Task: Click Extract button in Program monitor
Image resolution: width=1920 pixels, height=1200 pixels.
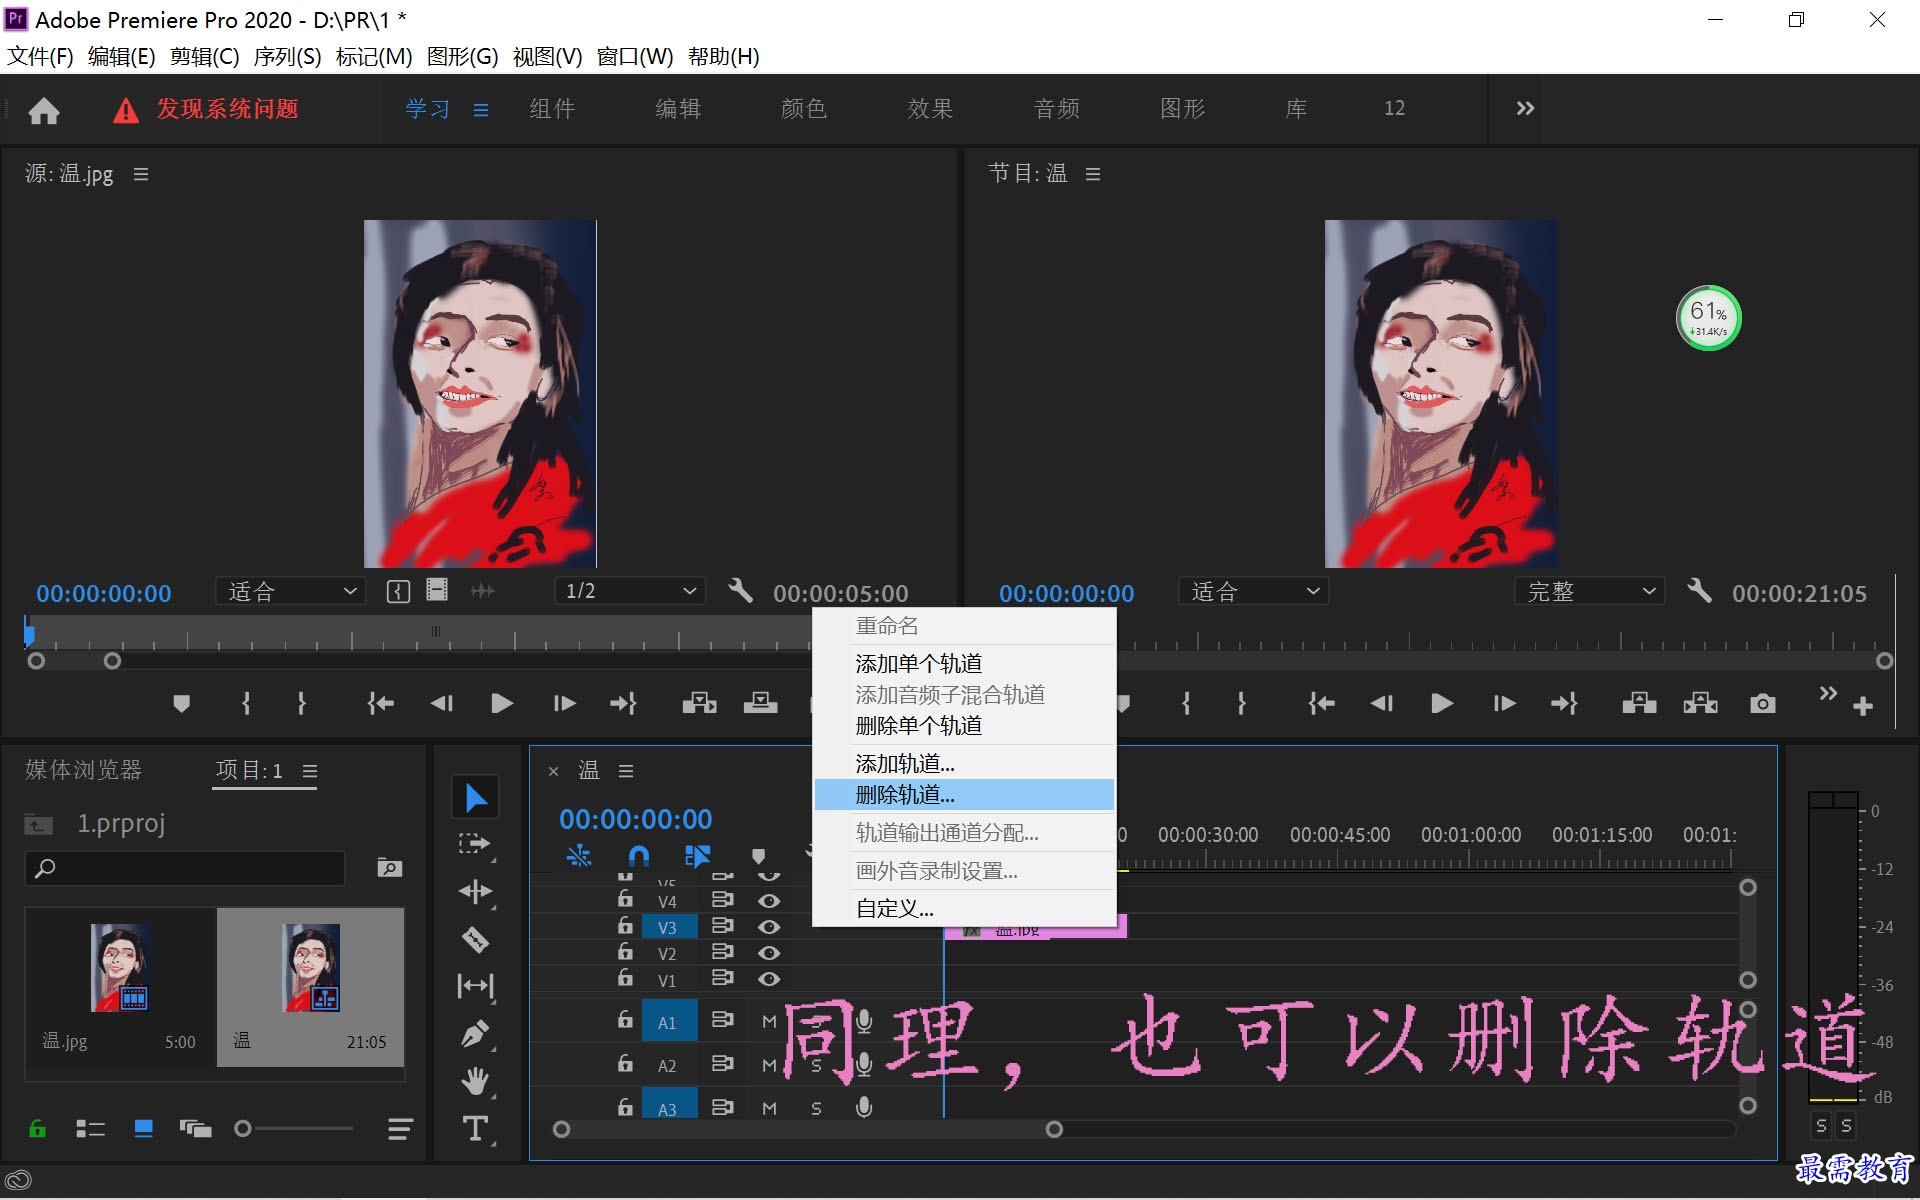Action: tap(1700, 704)
